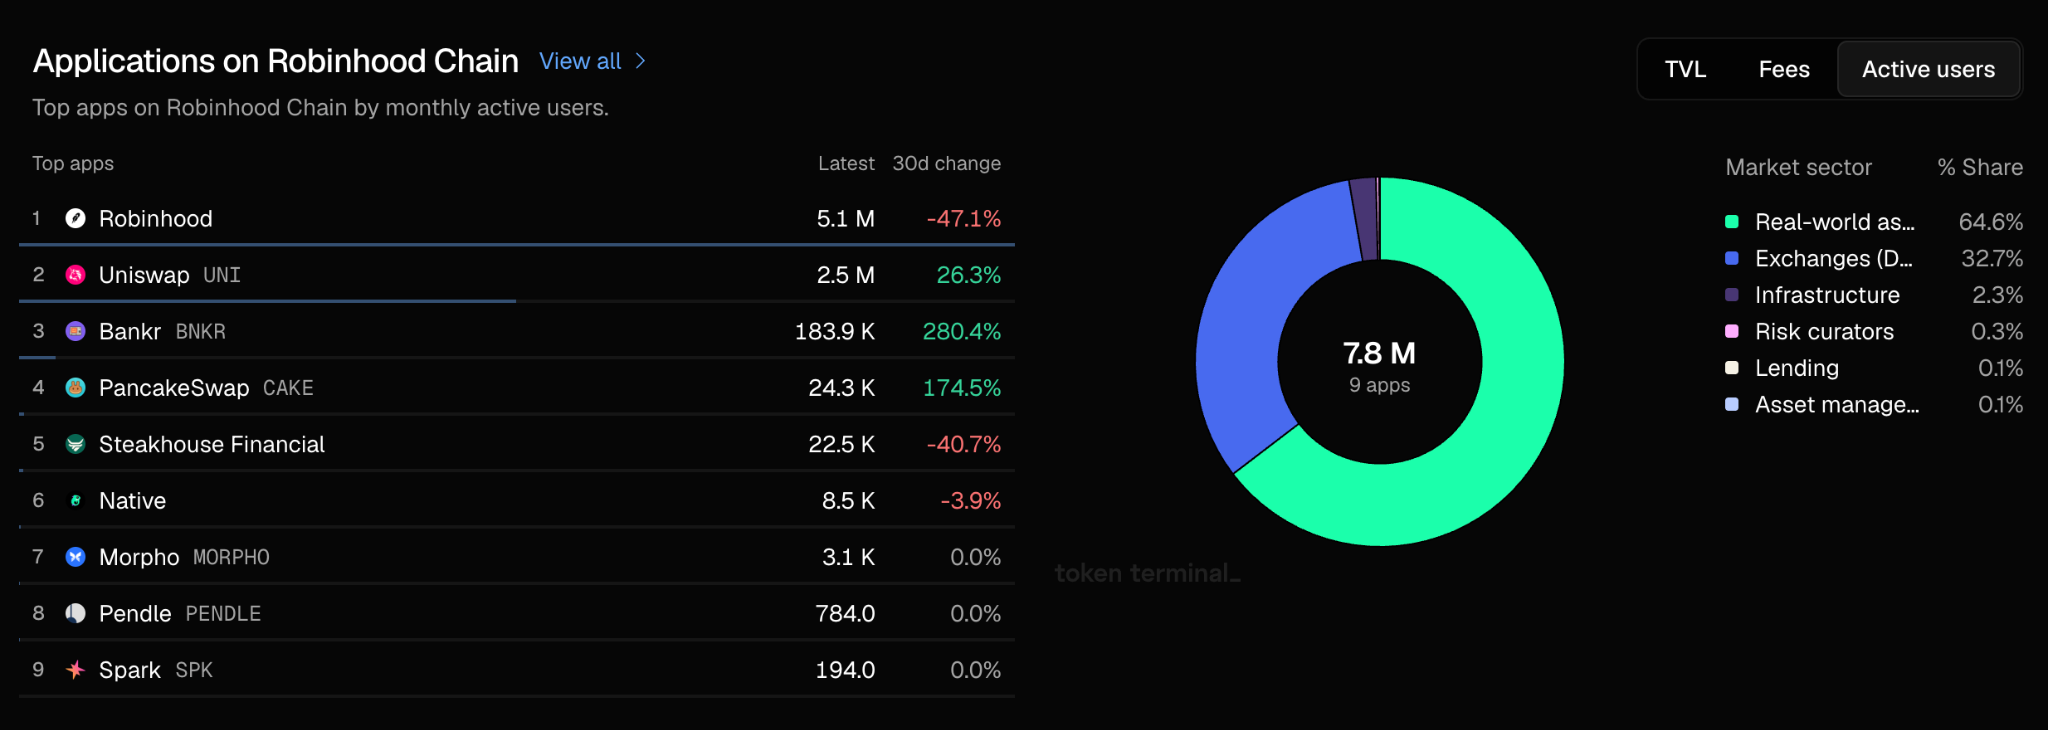Click the 2.5 M value for Uniswap
This screenshot has height=730, width=2048.
pos(845,275)
